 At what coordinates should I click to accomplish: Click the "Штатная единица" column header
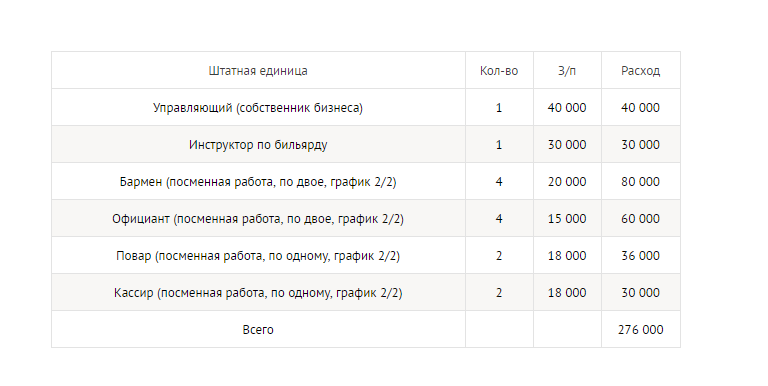(258, 71)
